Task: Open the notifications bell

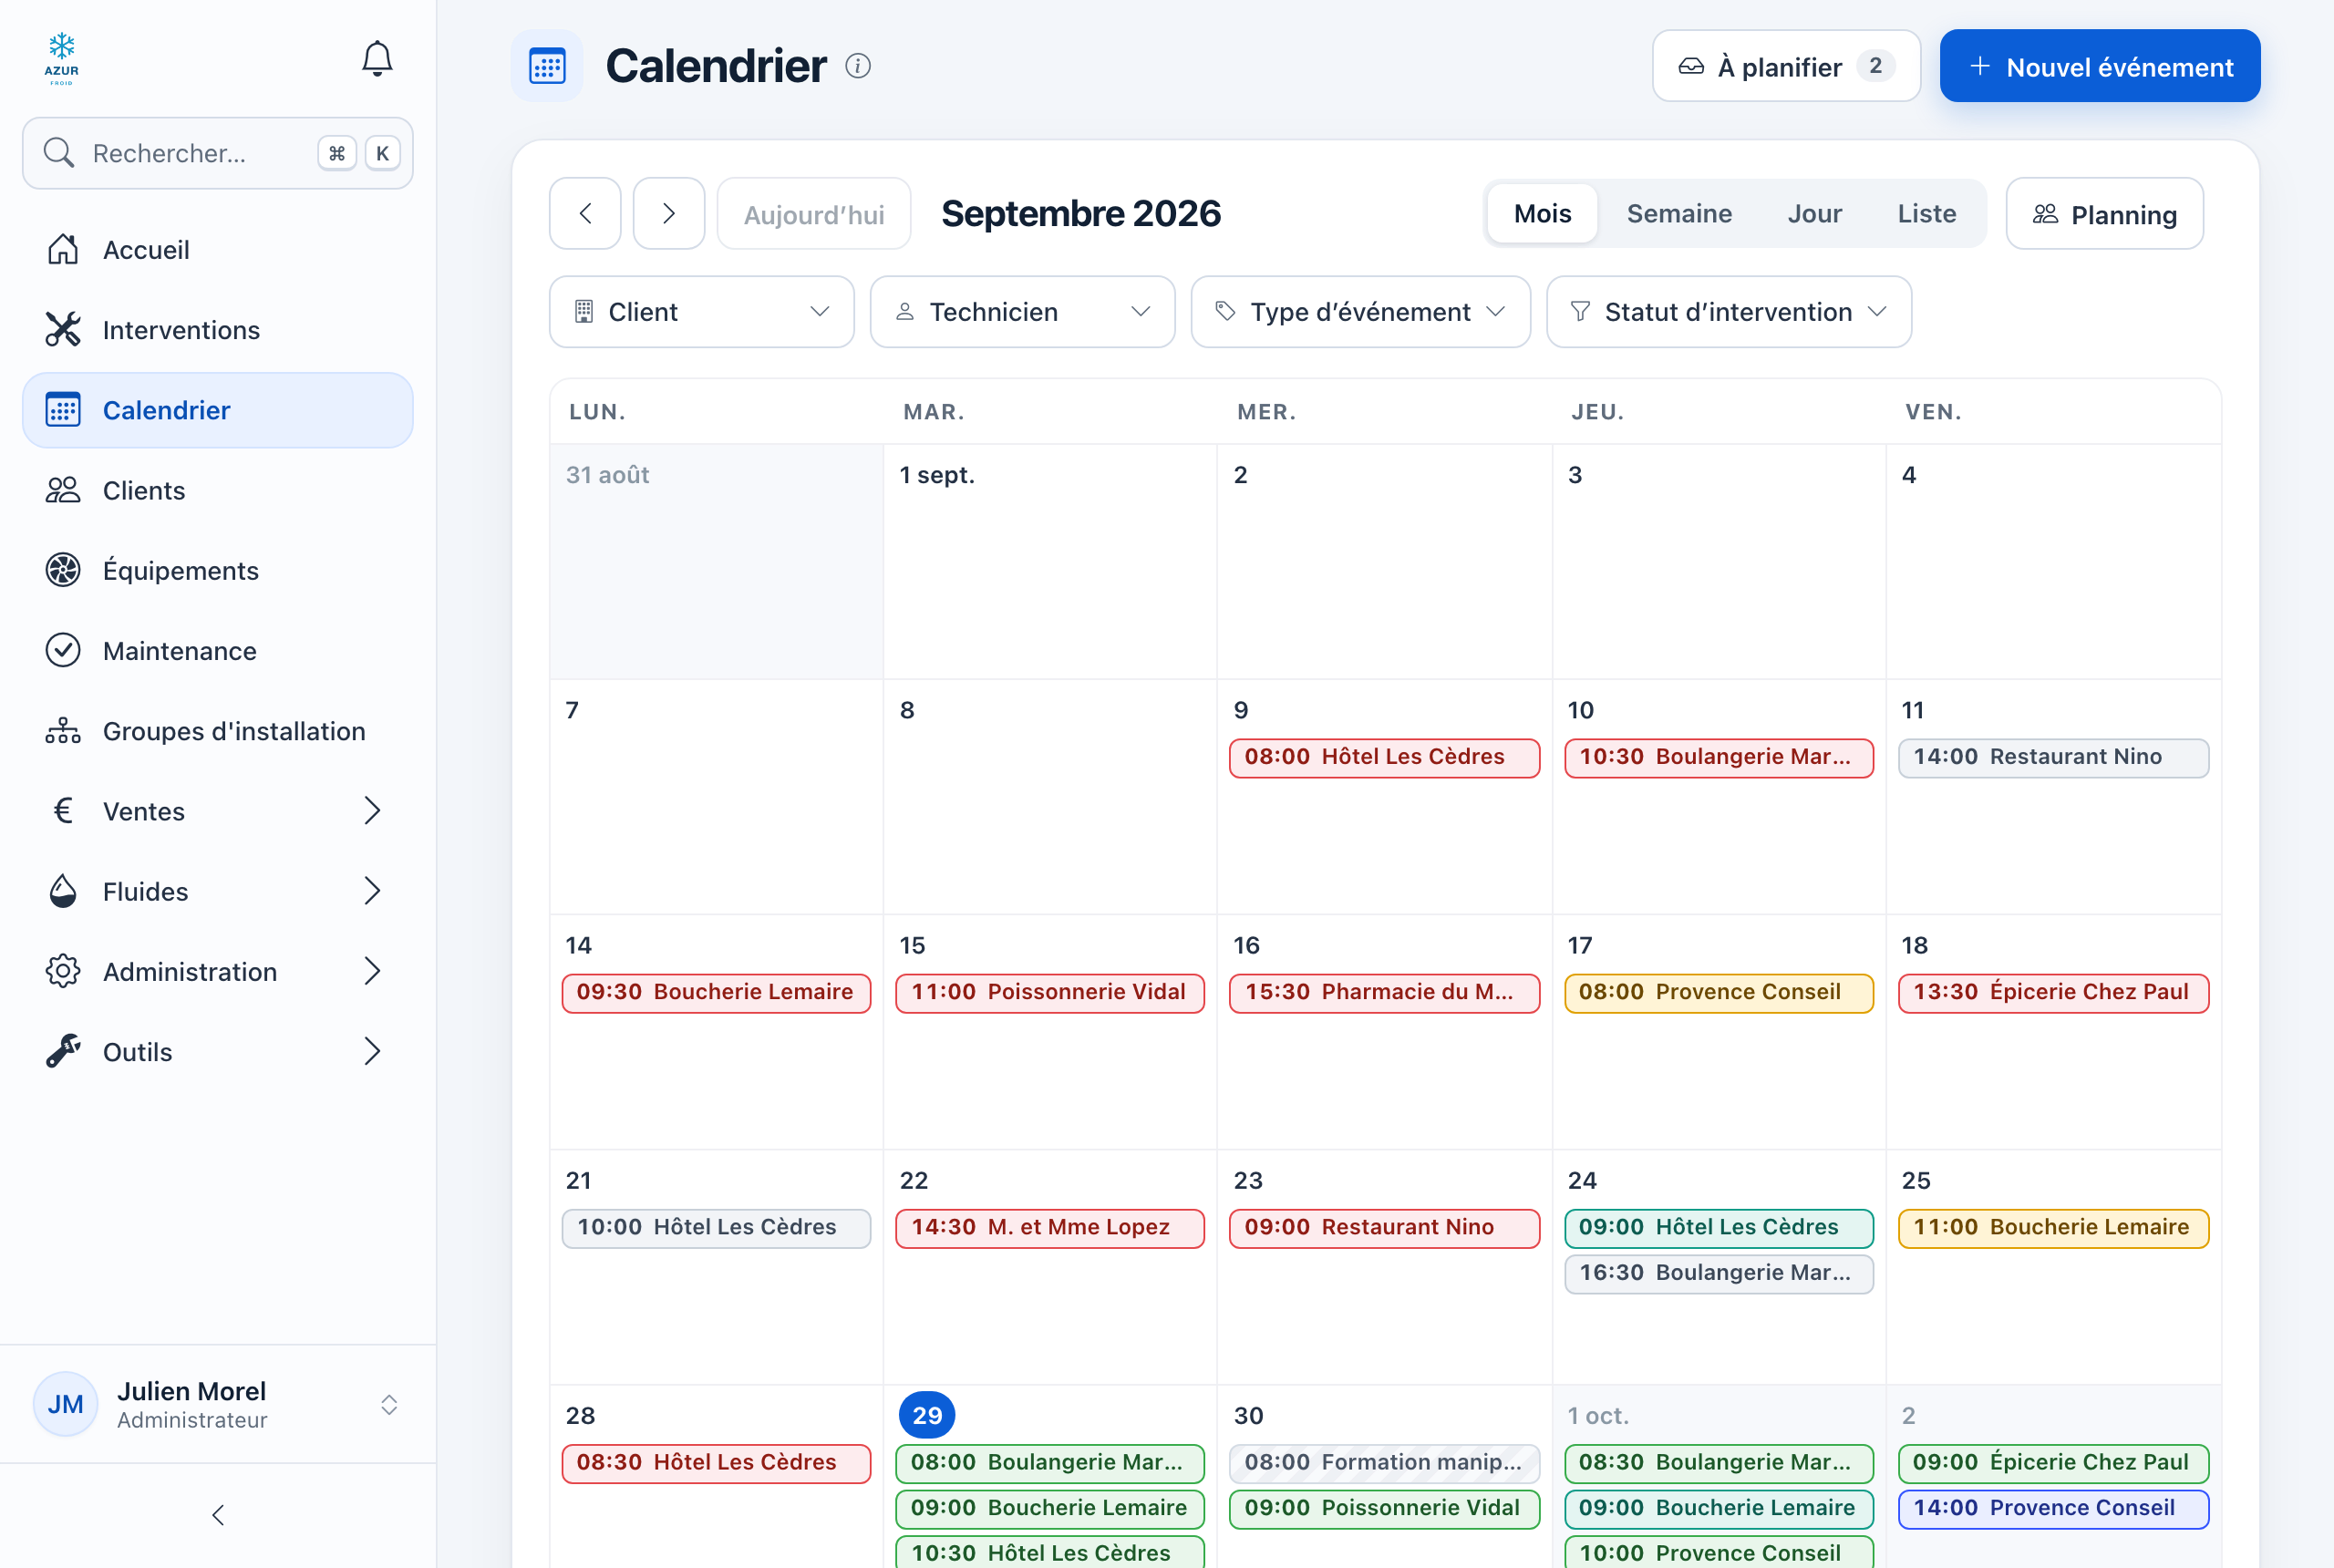Action: (x=377, y=59)
